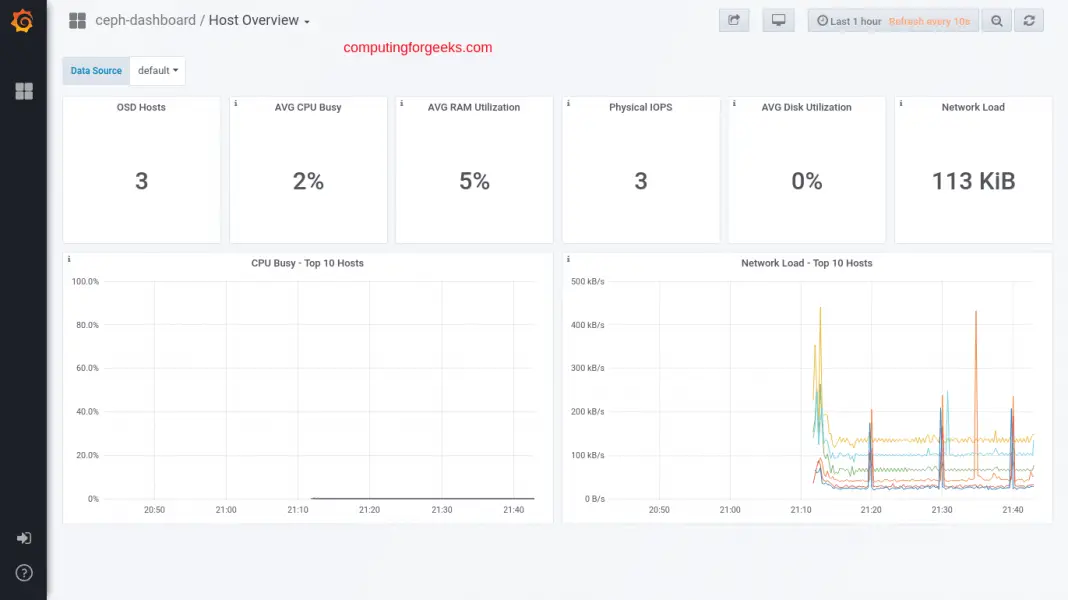Image resolution: width=1068 pixels, height=600 pixels.
Task: Click the Sign in icon in sidebar
Action: pos(24,538)
